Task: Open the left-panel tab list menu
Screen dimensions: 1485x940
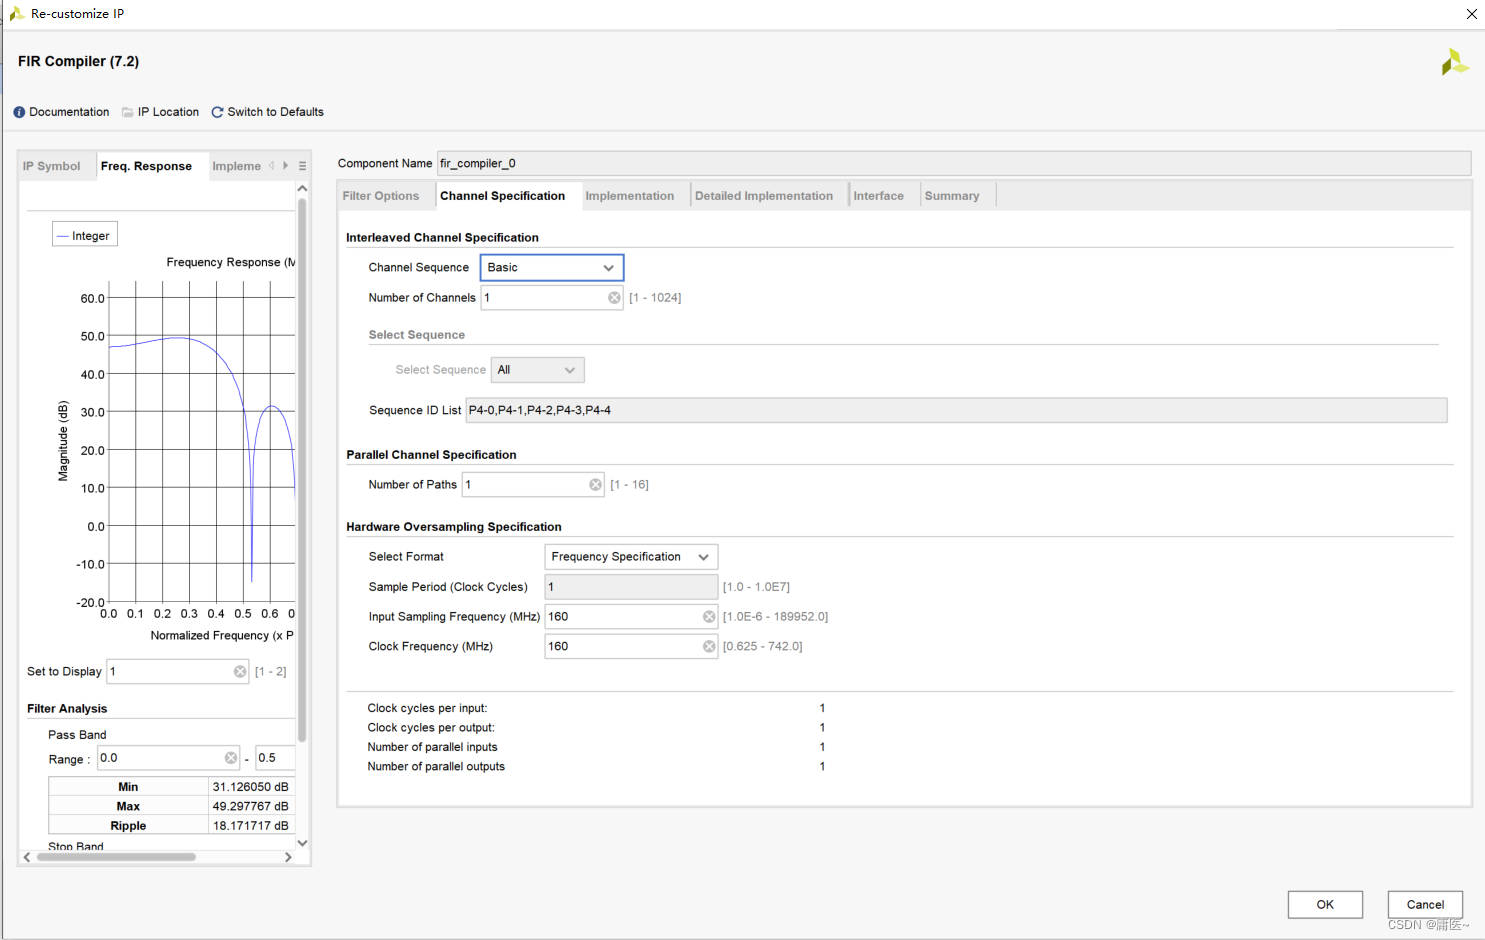Action: click(x=302, y=166)
